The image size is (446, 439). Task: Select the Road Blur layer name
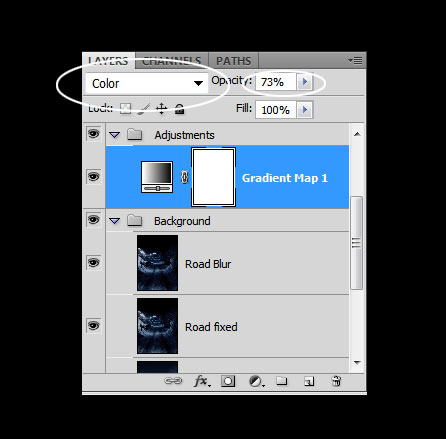coord(208,264)
